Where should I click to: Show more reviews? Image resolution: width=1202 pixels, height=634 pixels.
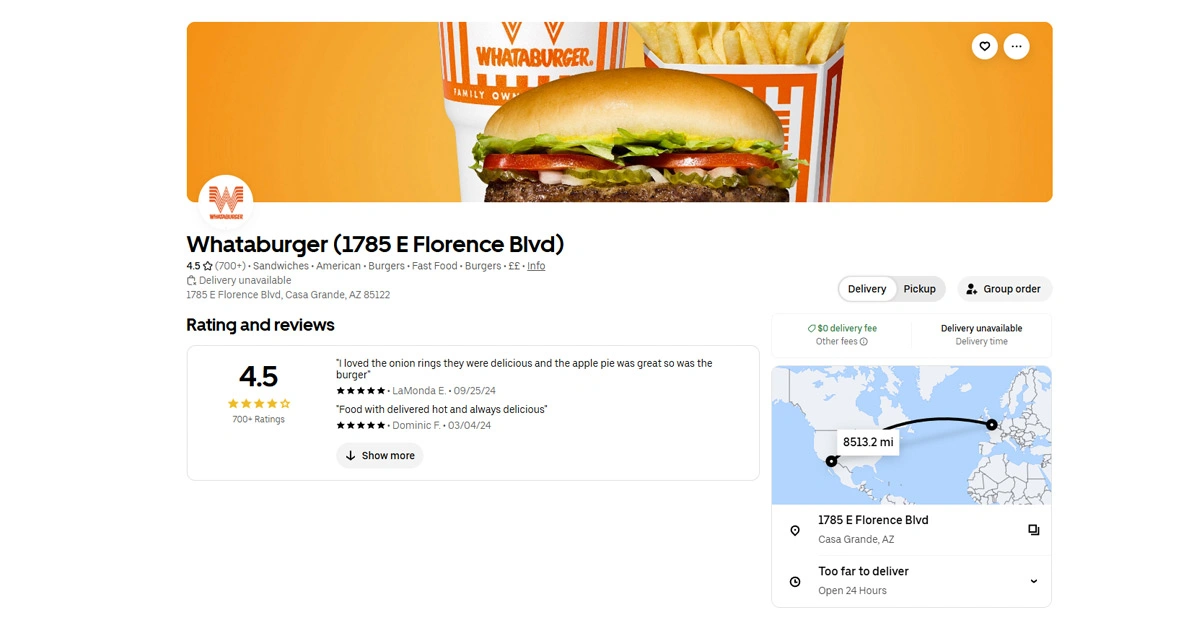[380, 456]
